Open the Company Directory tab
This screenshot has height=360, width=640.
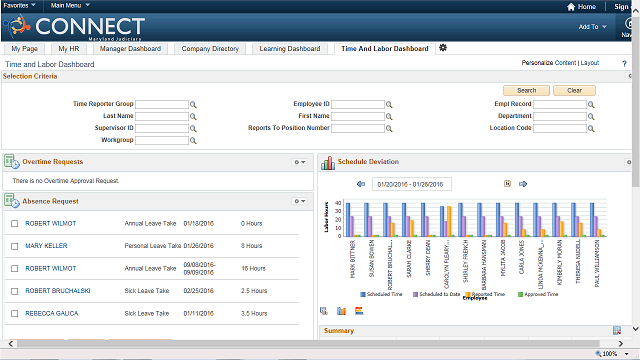210,49
